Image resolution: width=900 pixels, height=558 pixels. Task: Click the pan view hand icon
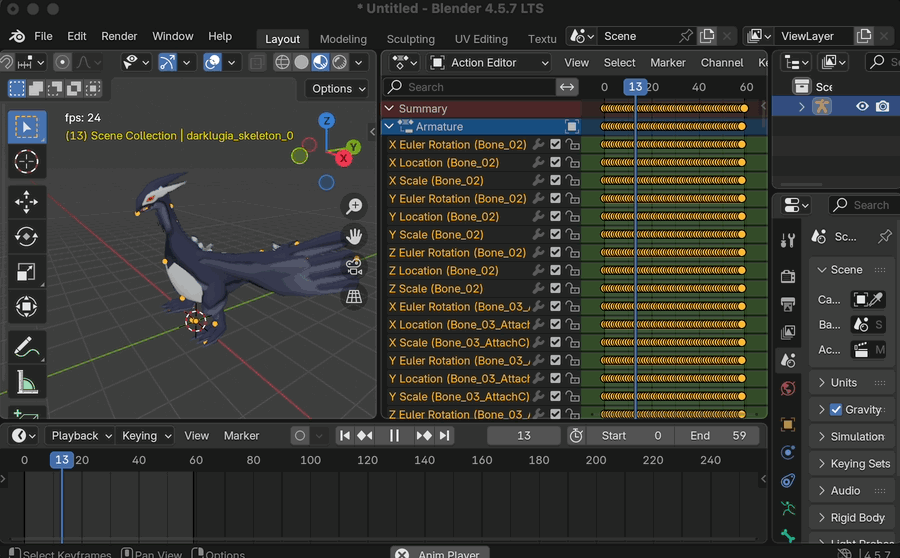354,236
